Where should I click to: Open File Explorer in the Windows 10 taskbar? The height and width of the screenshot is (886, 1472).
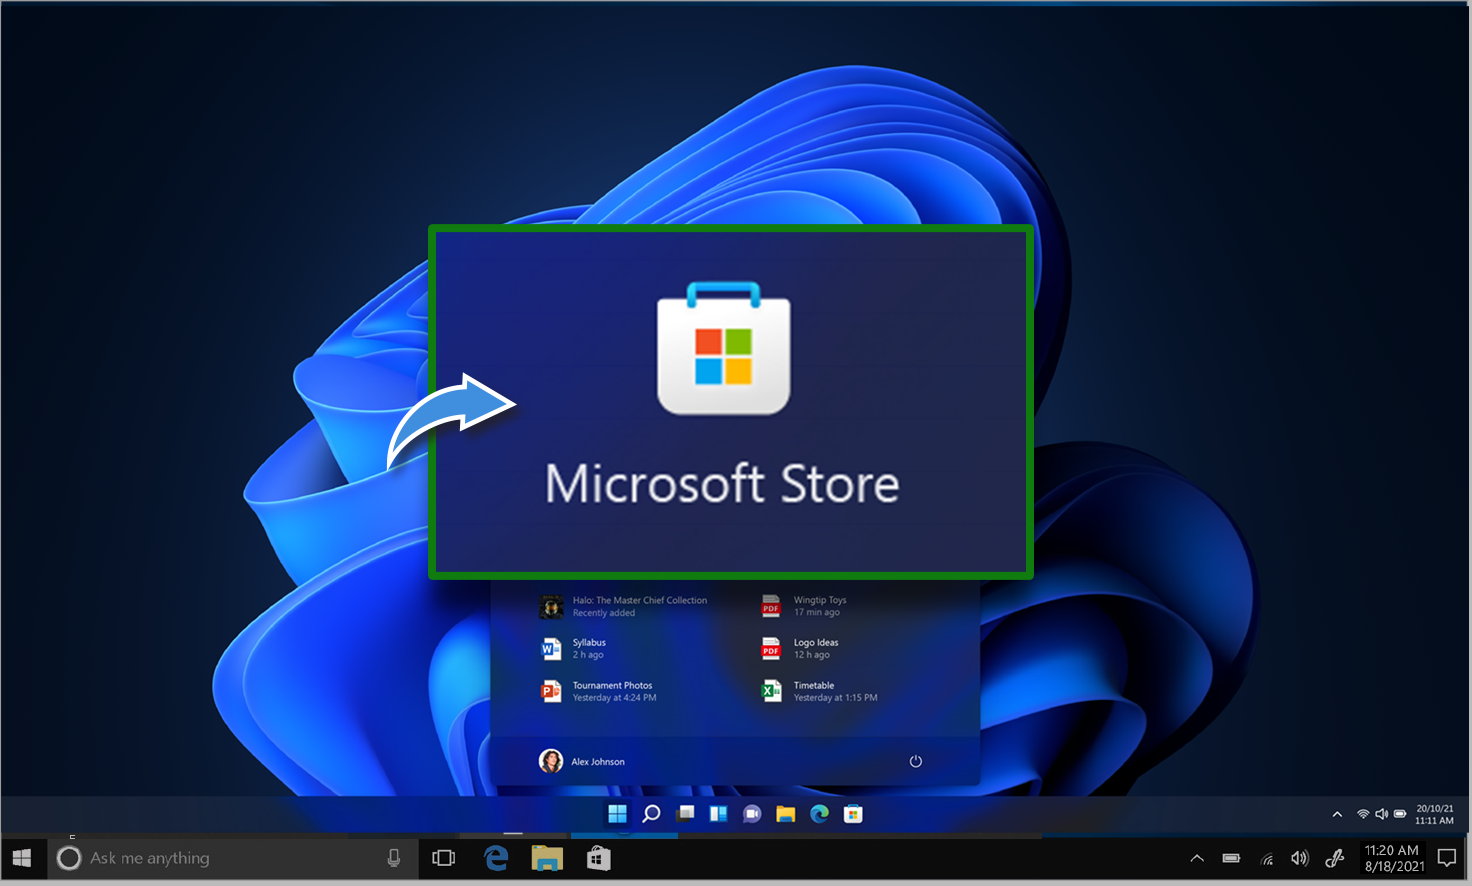click(x=547, y=858)
